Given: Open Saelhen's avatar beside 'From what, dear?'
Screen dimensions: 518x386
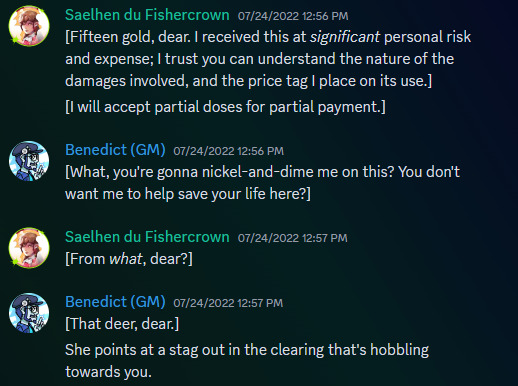Looking at the screenshot, I should tap(29, 248).
